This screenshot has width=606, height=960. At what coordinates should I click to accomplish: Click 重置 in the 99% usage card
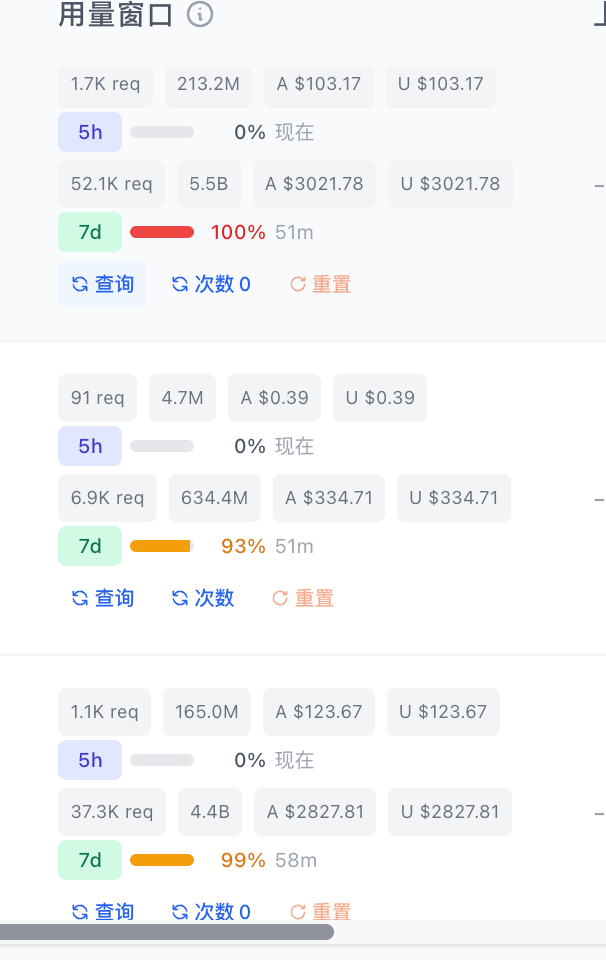[320, 912]
